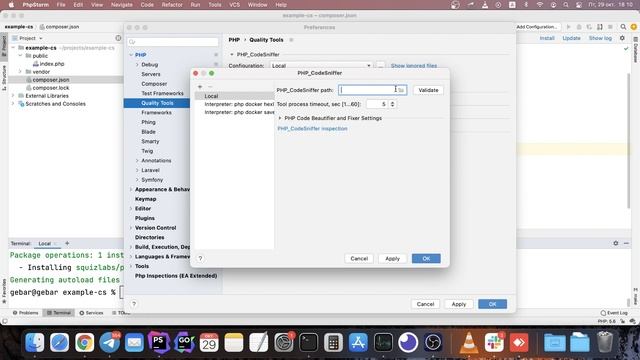Image resolution: width=640 pixels, height=360 pixels.
Task: Open the Project view dropdown
Action: click(x=28, y=38)
